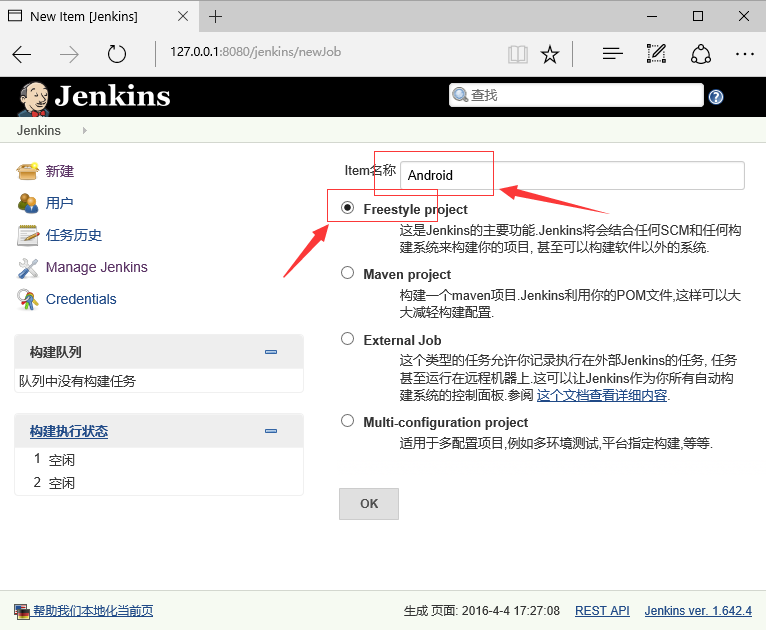Open the 帮助我们本地化当前页 link
766x630 pixels.
pos(93,611)
